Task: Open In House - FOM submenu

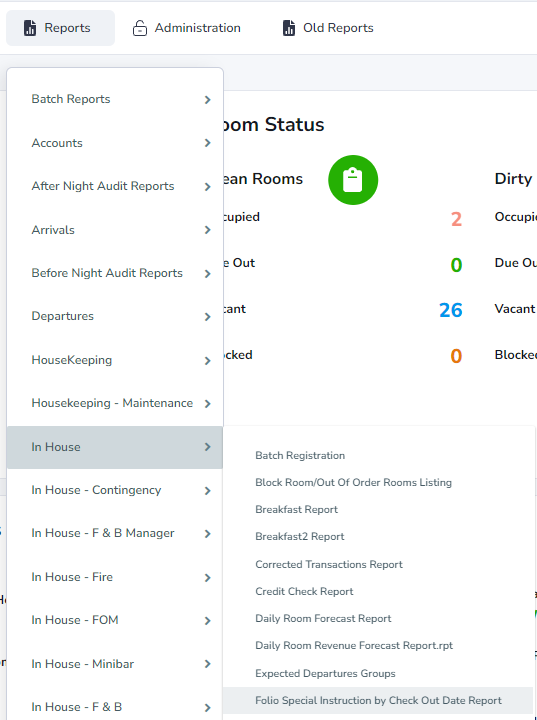Action: 115,620
